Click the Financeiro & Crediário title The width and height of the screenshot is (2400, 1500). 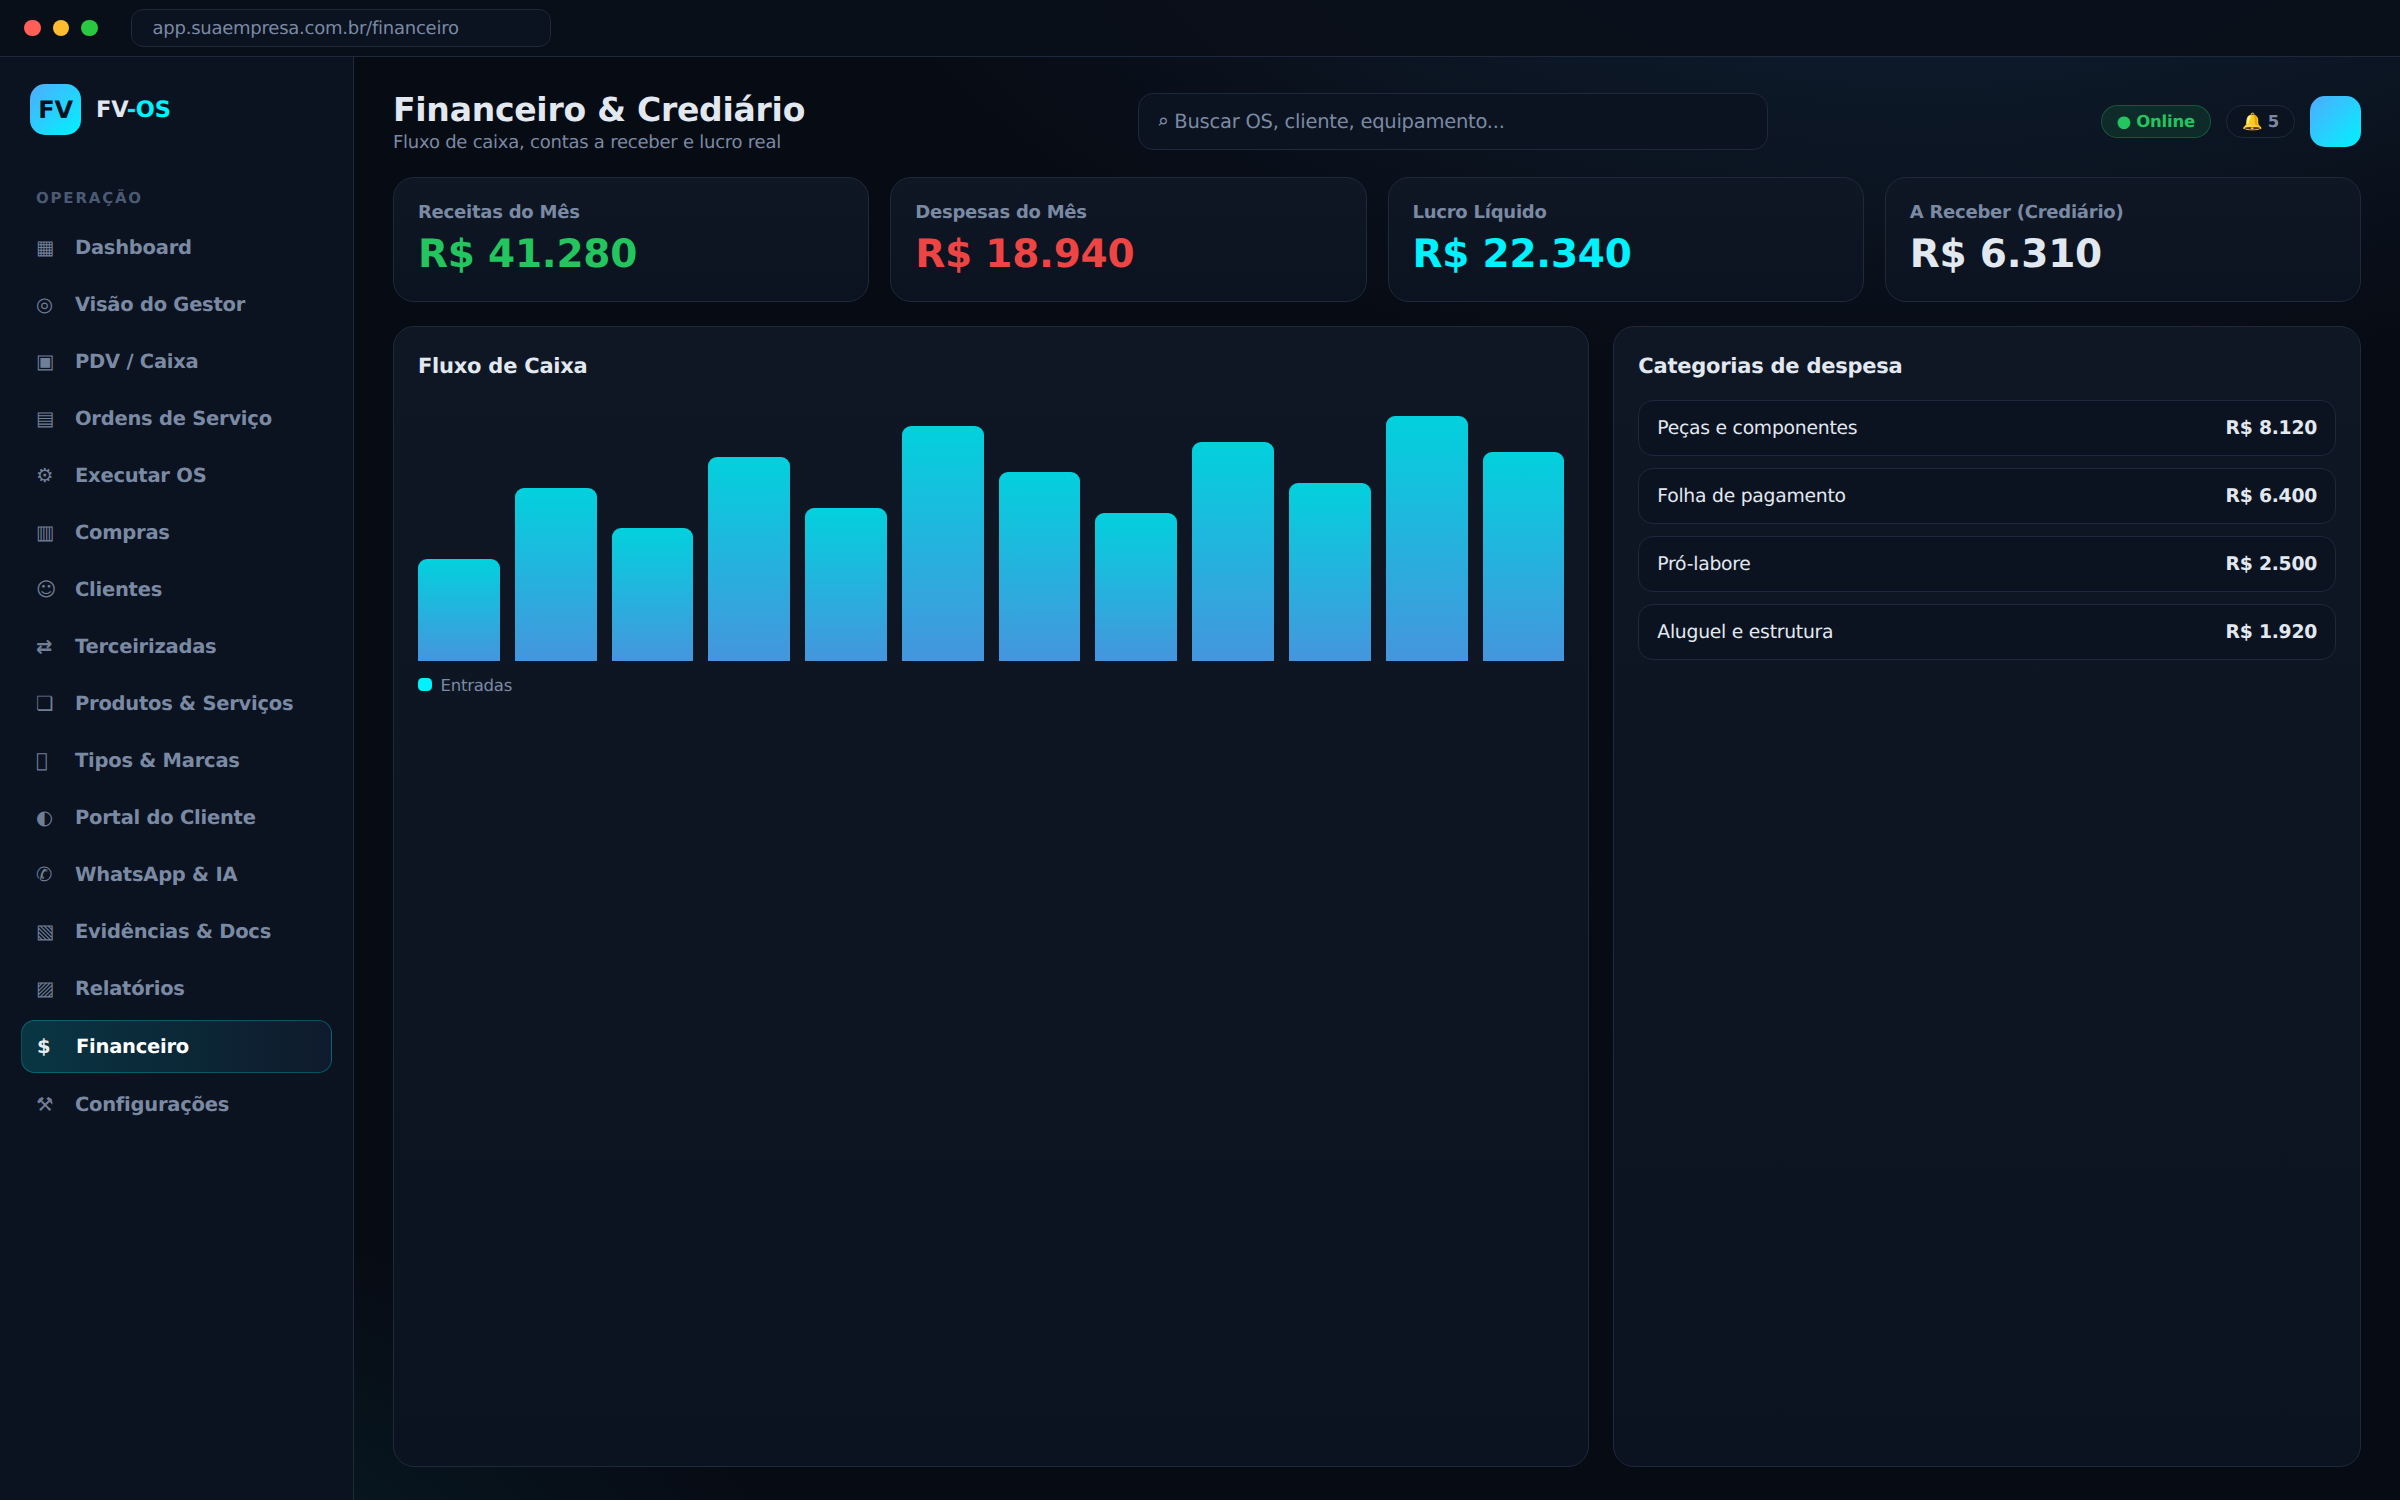[599, 109]
